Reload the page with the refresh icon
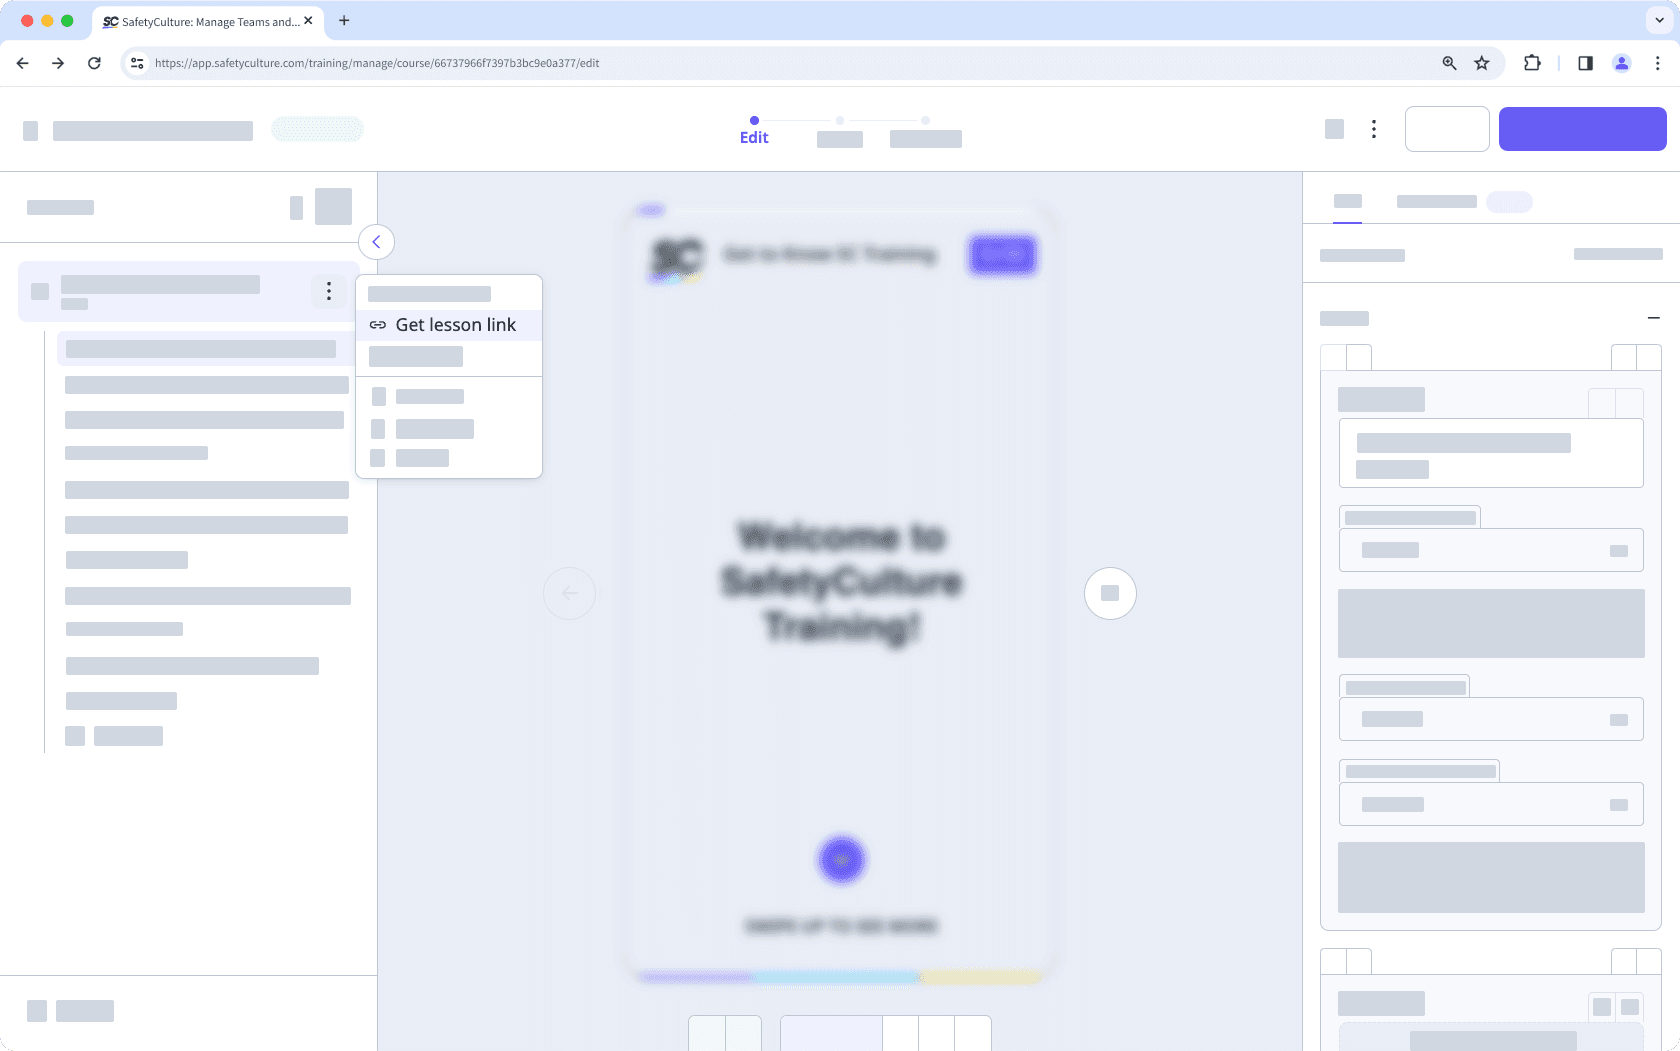 click(x=94, y=62)
